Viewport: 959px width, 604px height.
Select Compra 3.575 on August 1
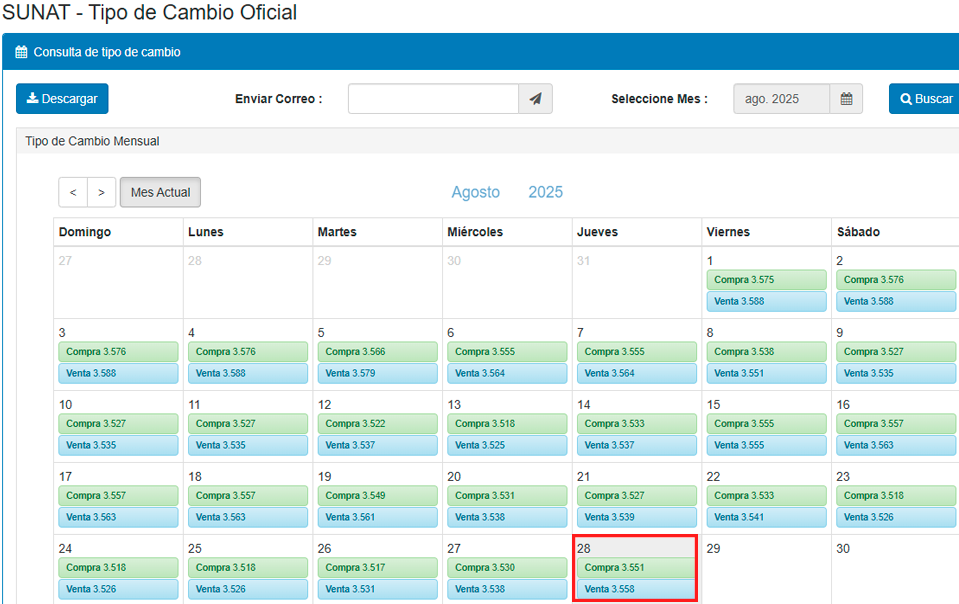pyautogui.click(x=766, y=279)
